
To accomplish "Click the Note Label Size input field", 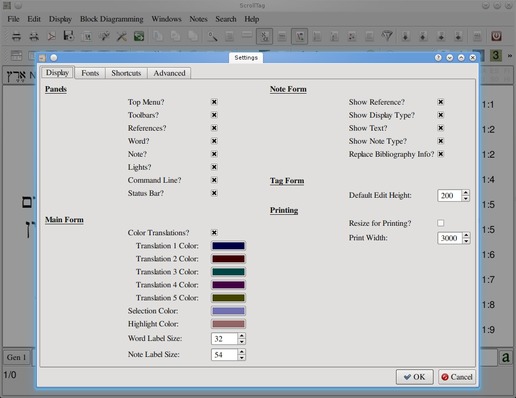I will click(x=224, y=355).
